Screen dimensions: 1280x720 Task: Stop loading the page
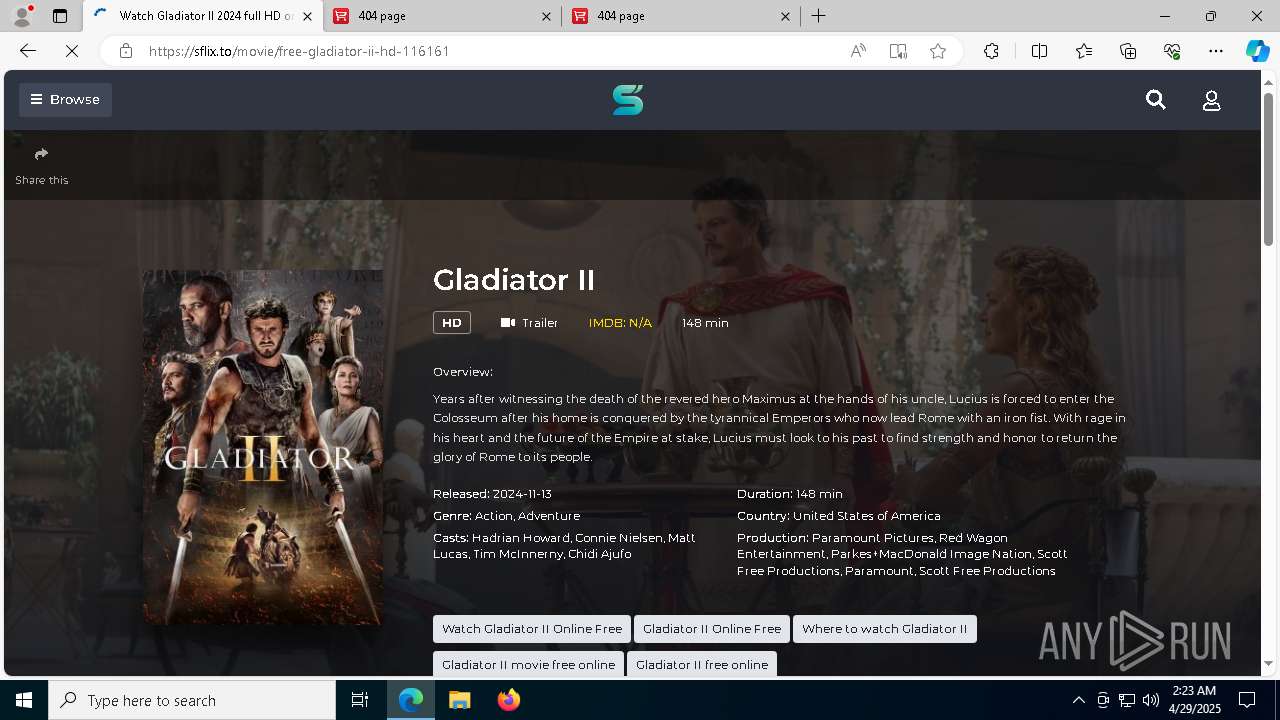[x=72, y=51]
